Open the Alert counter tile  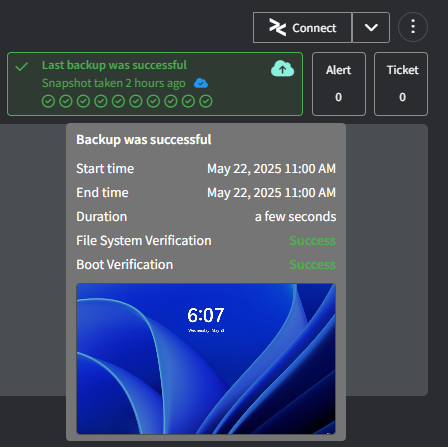pos(339,84)
